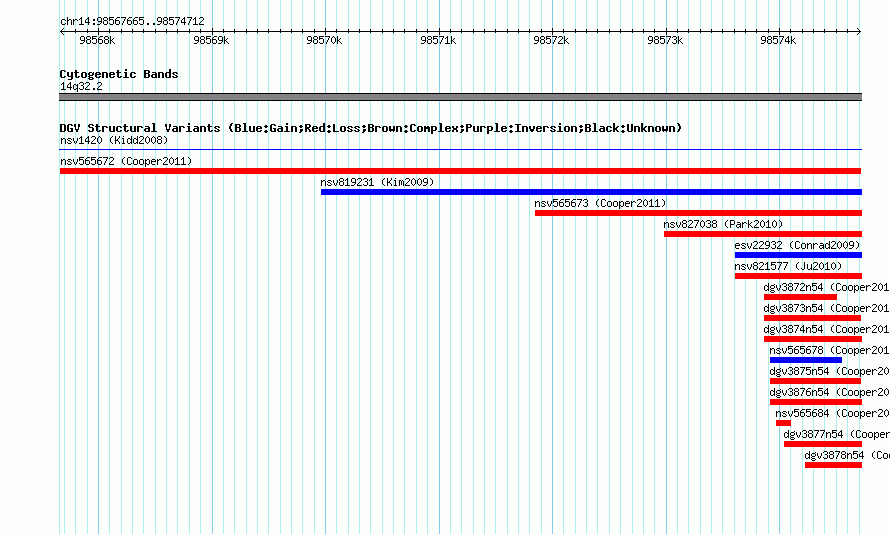This screenshot has height=534, width=890.
Task: Open the dgv3875n54 variant label
Action: (829, 371)
